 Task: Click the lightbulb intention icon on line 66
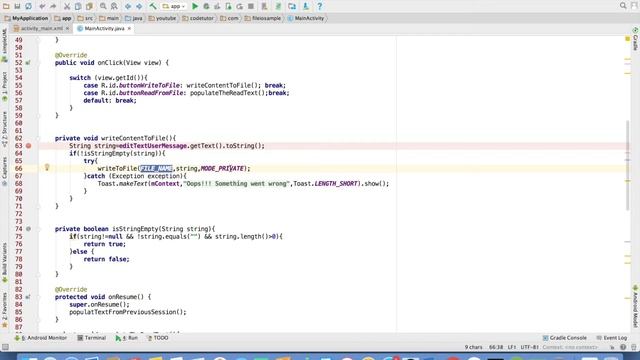[x=47, y=167]
